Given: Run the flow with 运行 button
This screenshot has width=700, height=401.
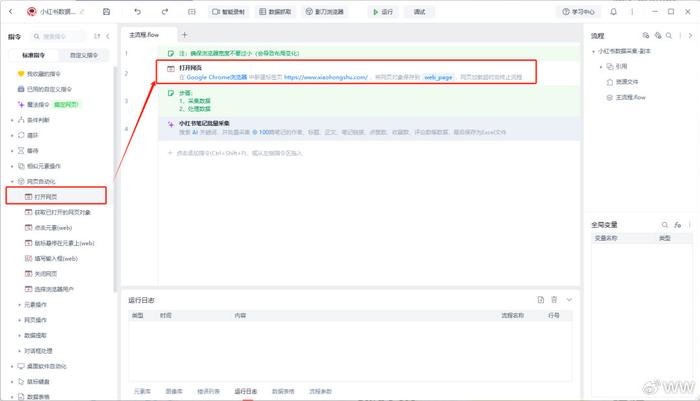Looking at the screenshot, I should pos(383,12).
